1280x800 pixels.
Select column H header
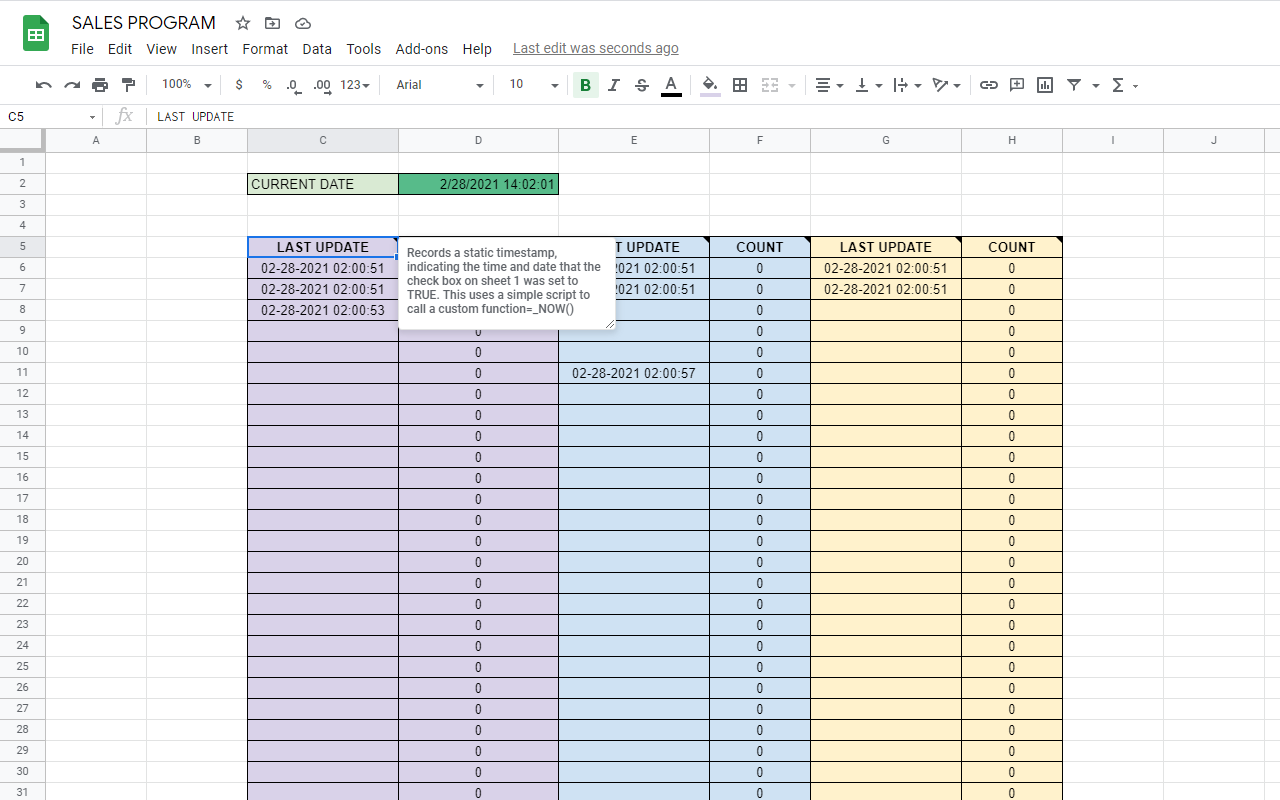1012,140
